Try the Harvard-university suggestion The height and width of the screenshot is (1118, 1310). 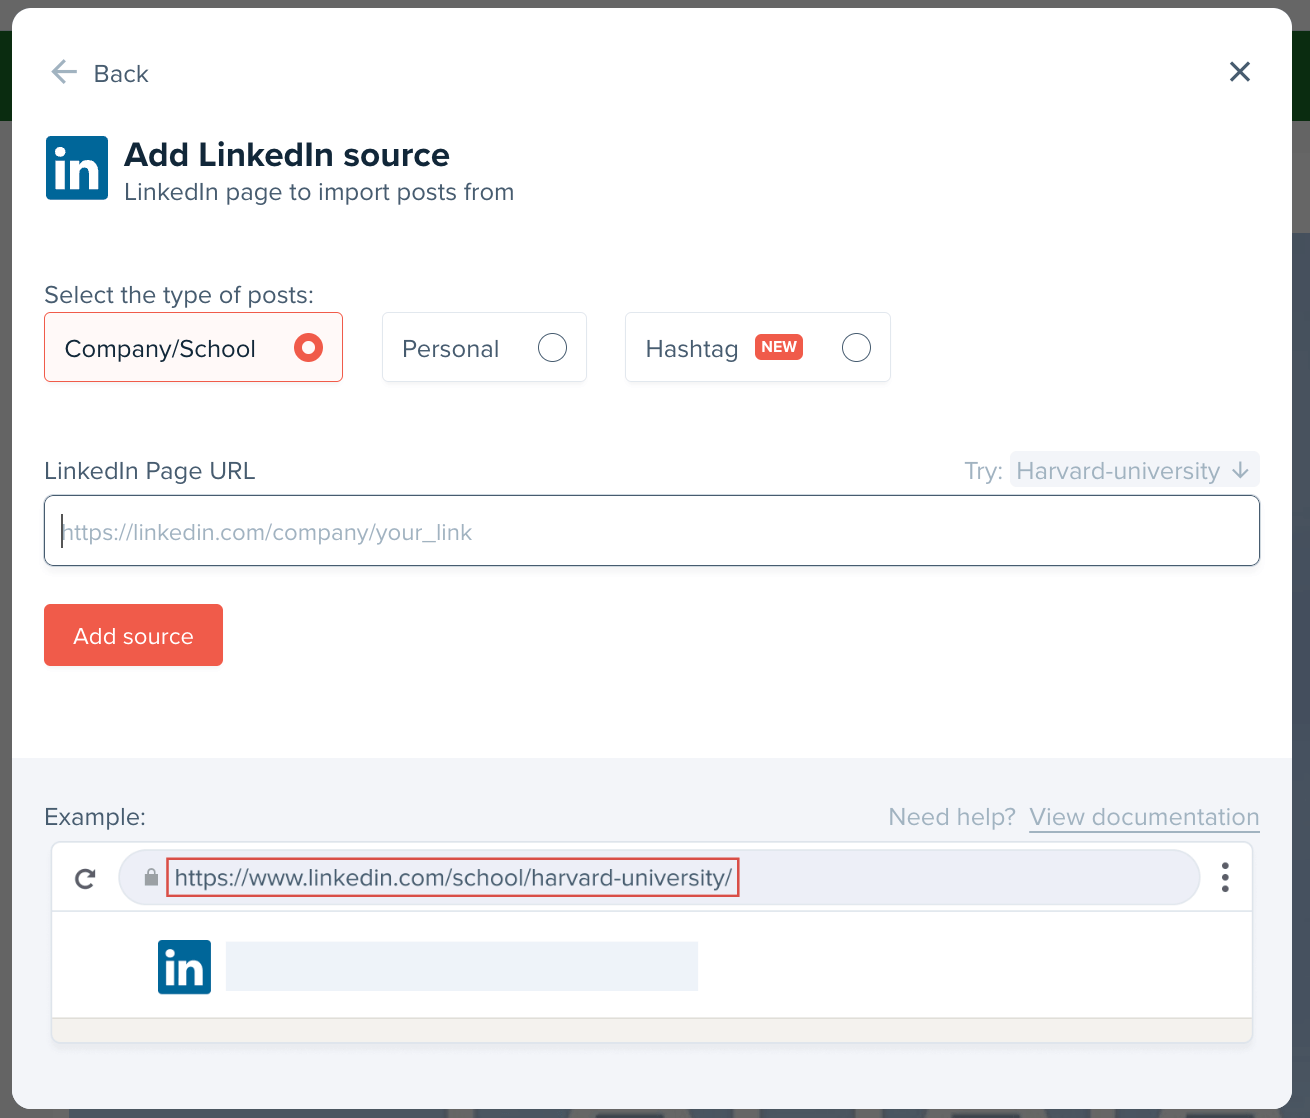(x=1117, y=471)
